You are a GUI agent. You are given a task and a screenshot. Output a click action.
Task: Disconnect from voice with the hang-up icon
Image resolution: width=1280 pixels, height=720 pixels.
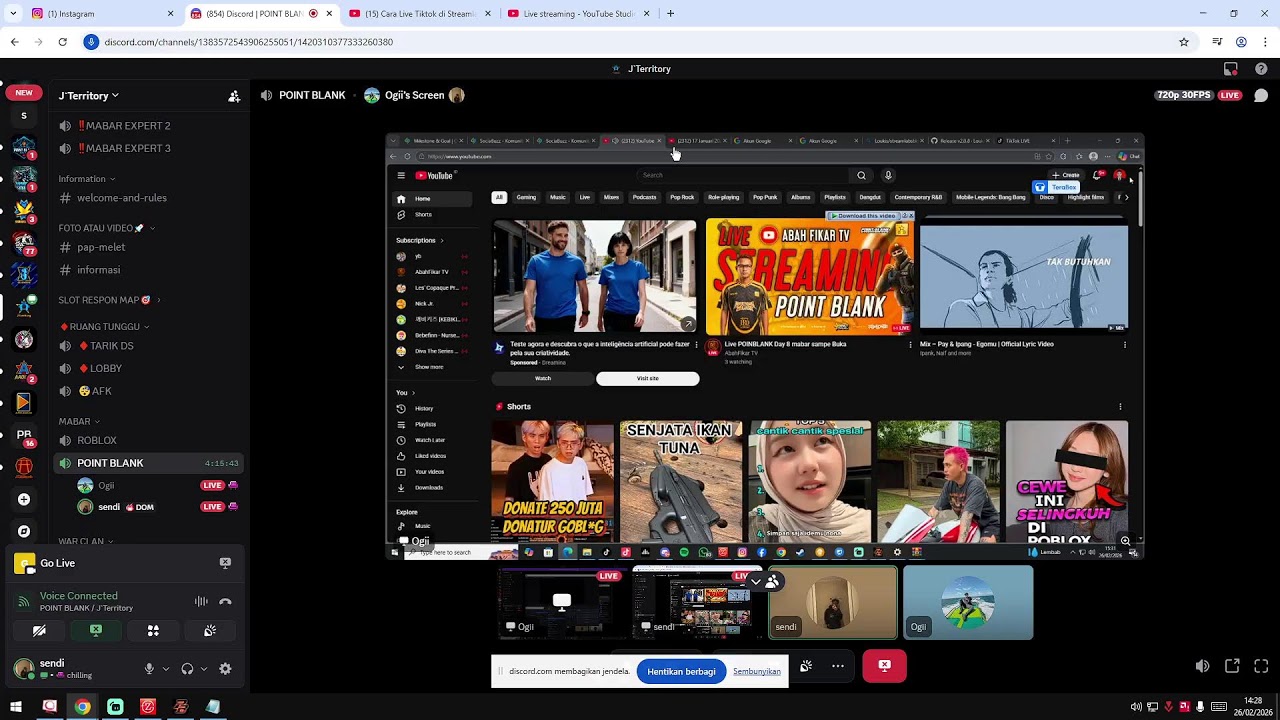pyautogui.click(x=225, y=601)
